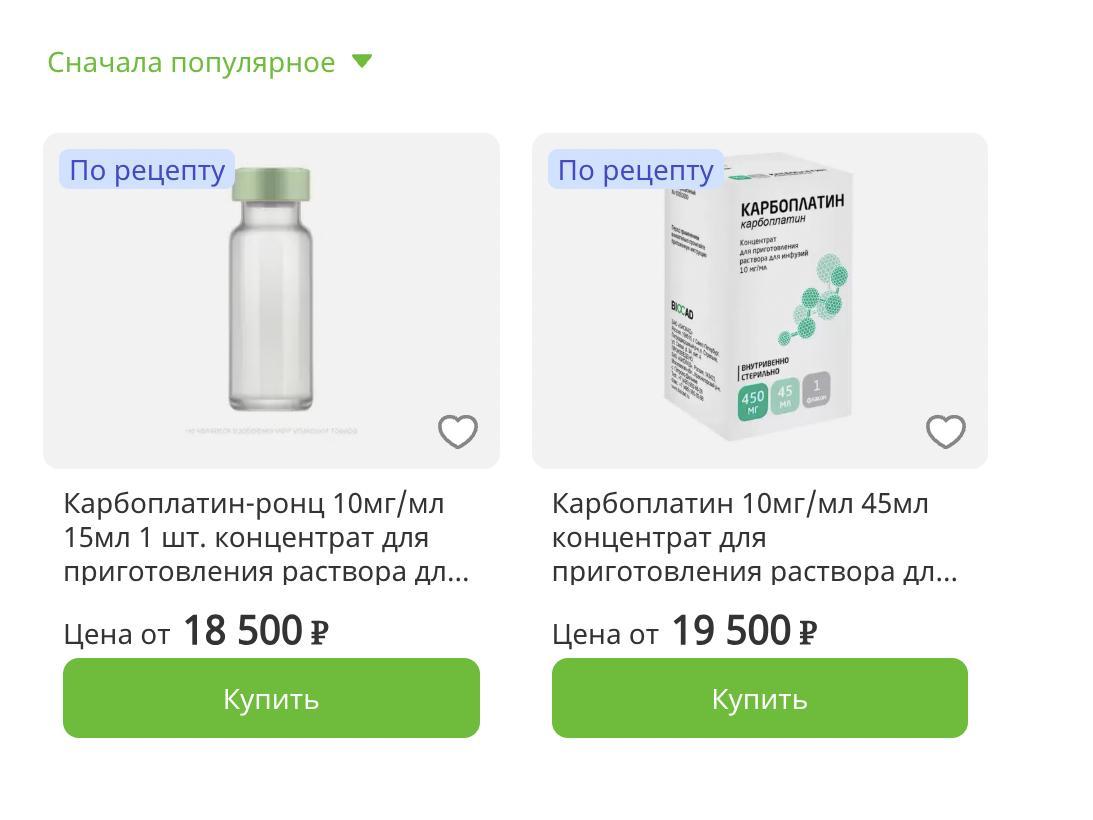Open the Карбоплатин box product image
1093x820 pixels.
pyautogui.click(x=760, y=300)
